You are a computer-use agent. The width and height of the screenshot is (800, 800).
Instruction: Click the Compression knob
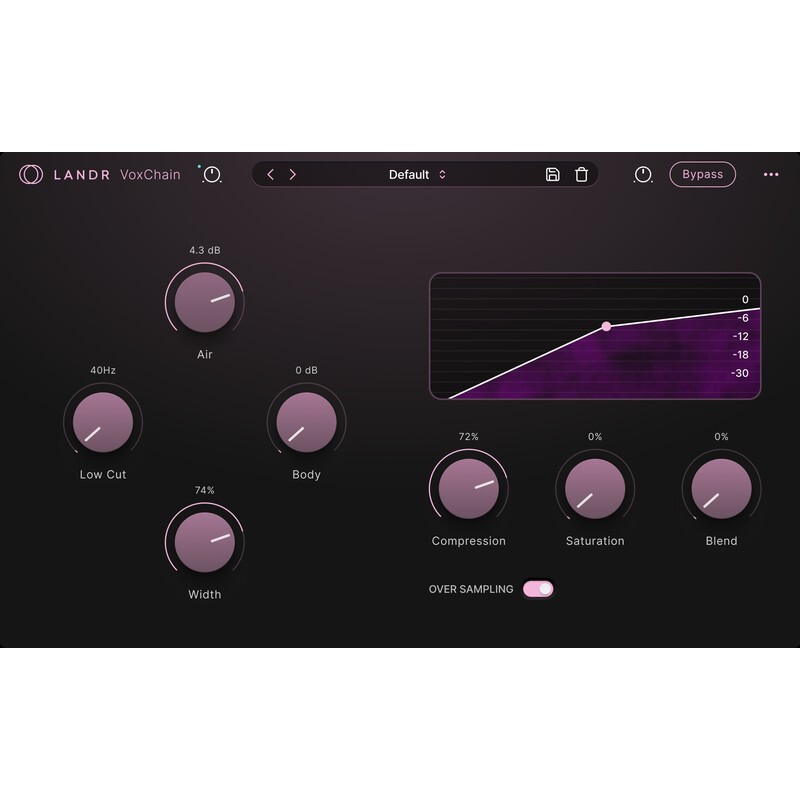[x=469, y=489]
